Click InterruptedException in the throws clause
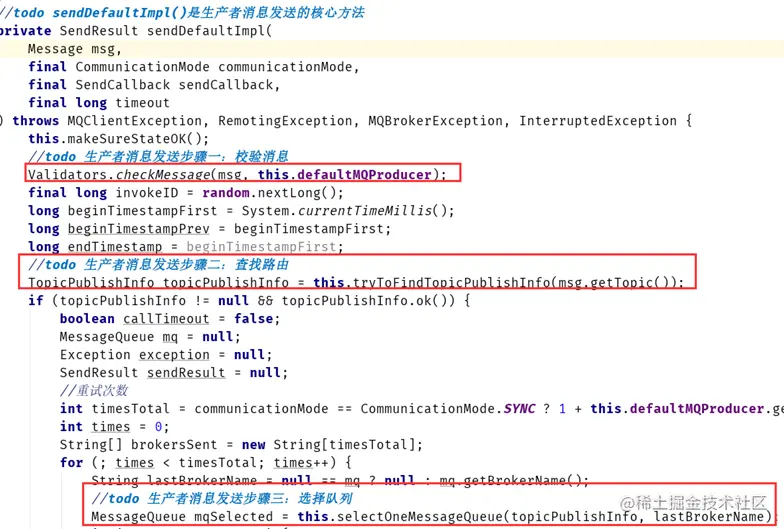This screenshot has width=784, height=529. [598, 121]
